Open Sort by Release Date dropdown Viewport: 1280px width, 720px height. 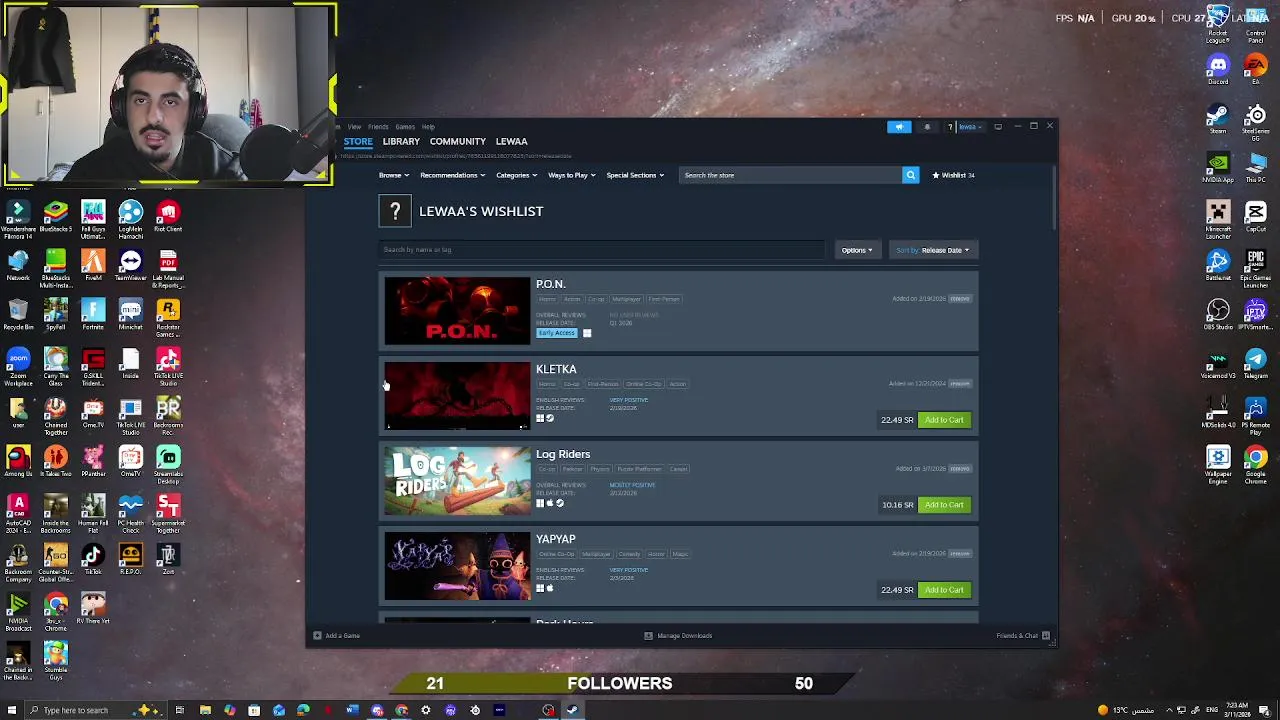pos(933,250)
